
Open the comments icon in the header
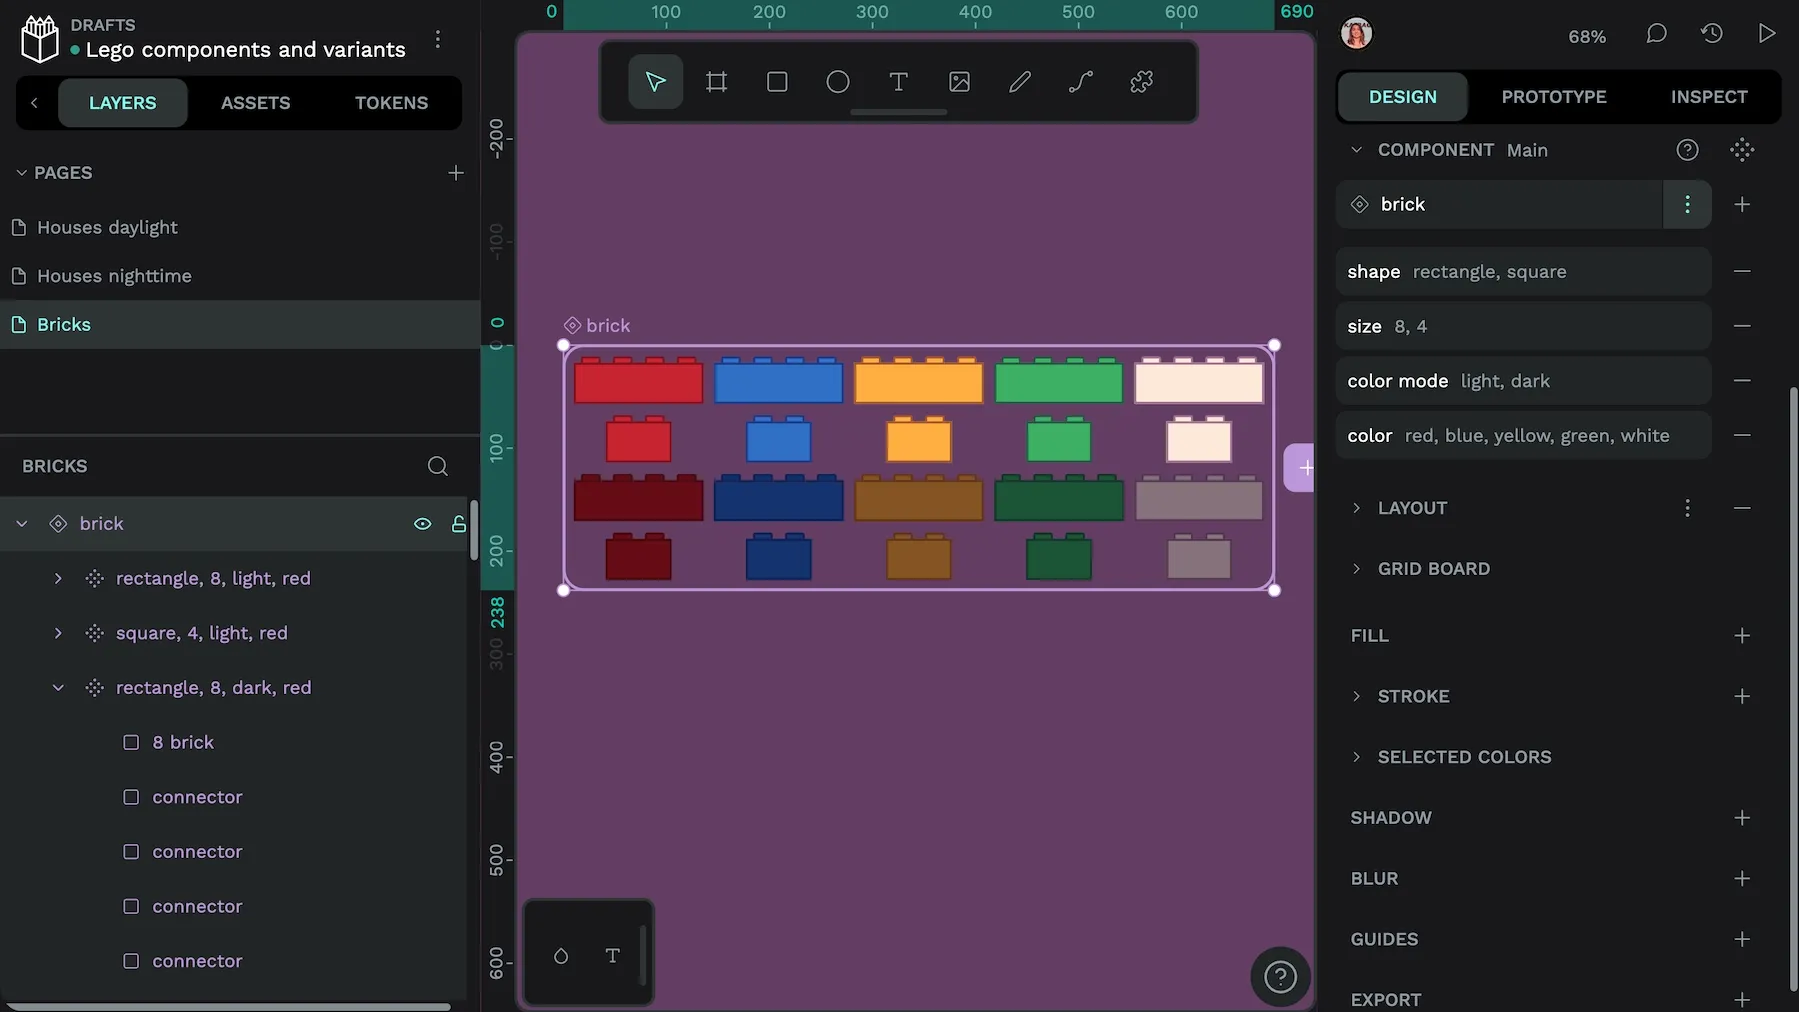1656,33
